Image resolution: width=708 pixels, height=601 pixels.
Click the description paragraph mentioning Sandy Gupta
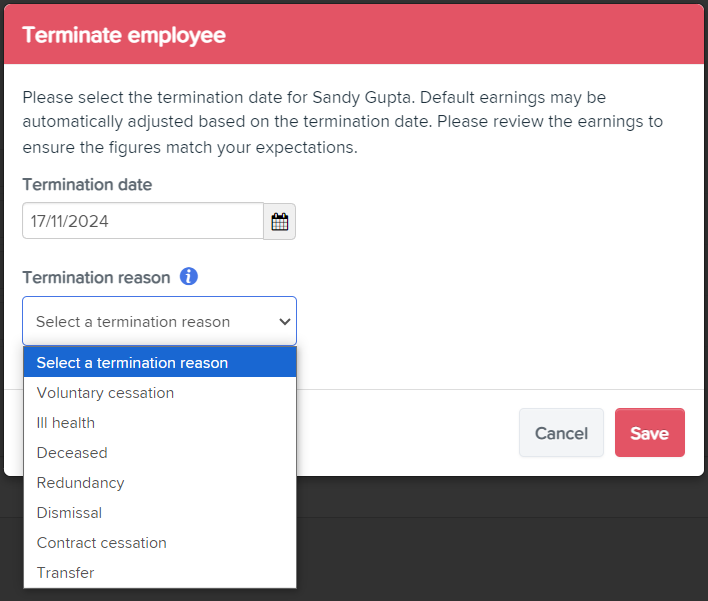(x=342, y=122)
